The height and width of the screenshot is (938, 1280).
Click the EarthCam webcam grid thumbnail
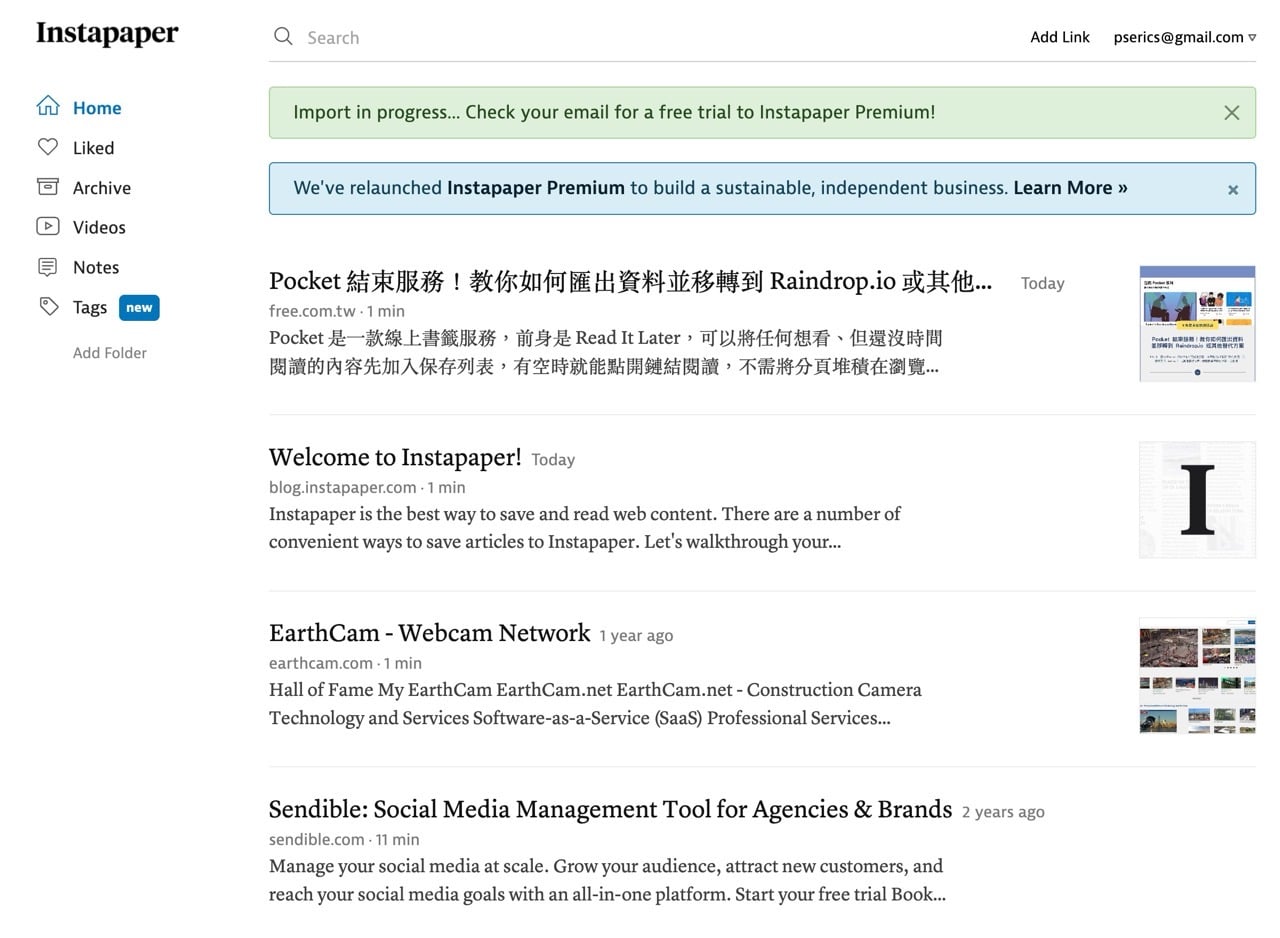(x=1197, y=676)
